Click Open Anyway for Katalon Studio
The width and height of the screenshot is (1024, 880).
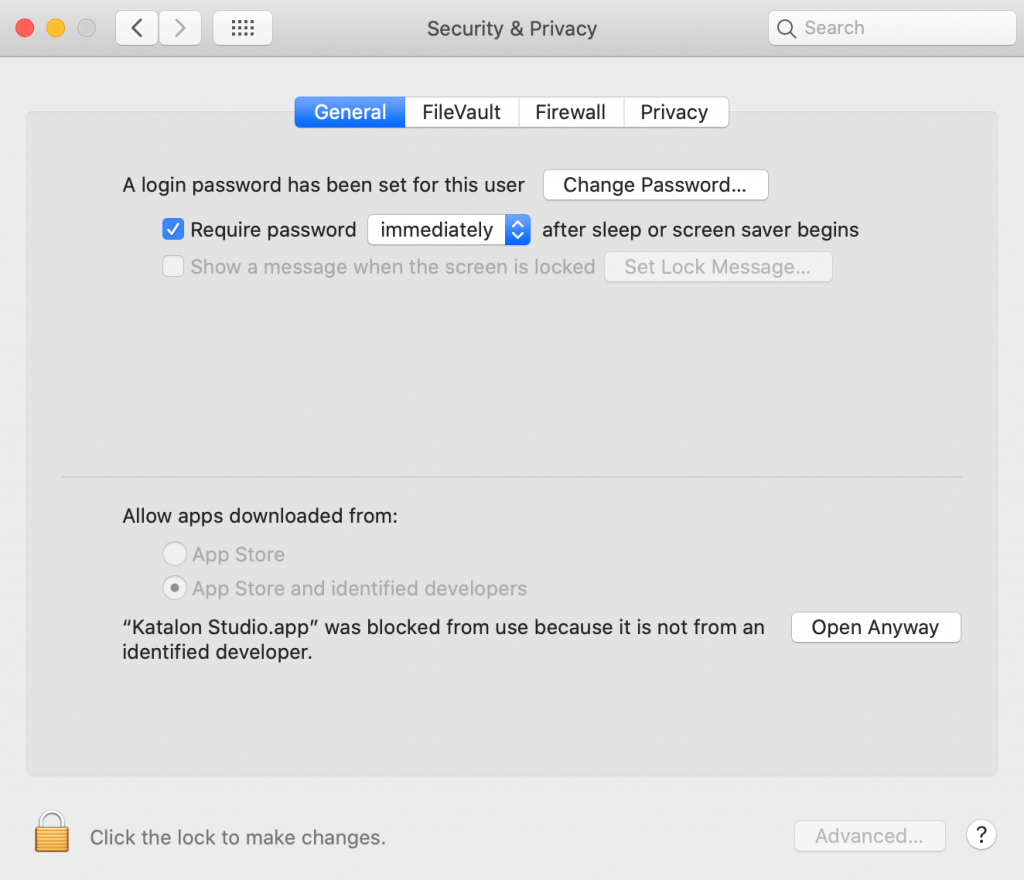875,627
